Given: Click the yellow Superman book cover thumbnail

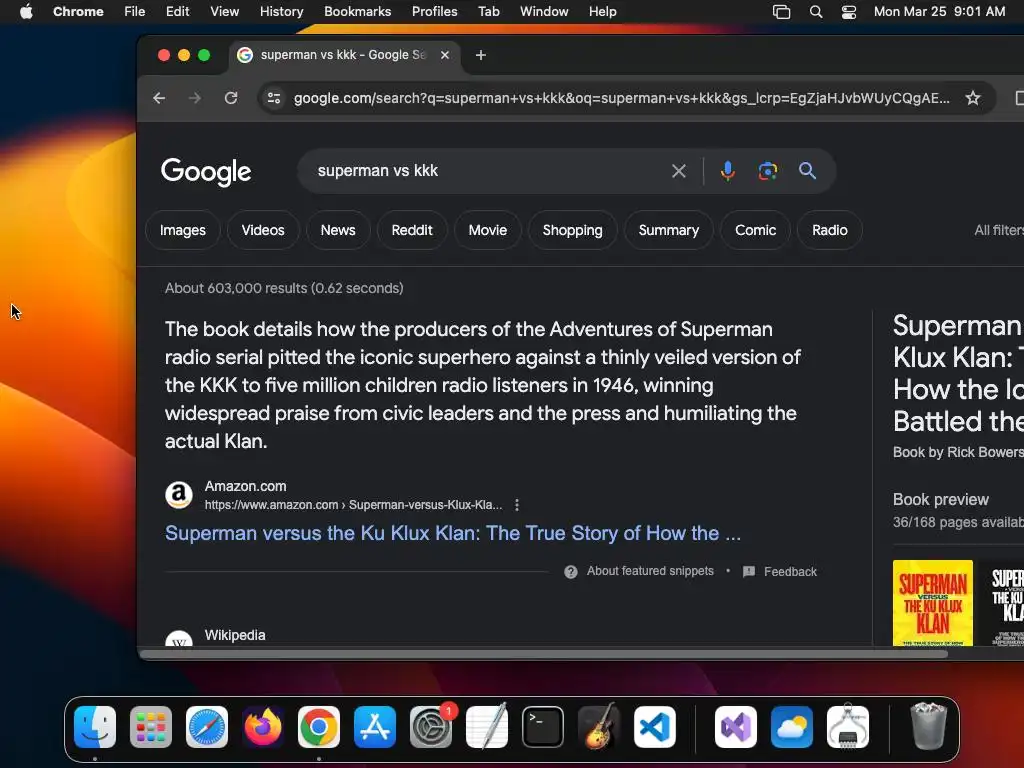Looking at the screenshot, I should click(933, 603).
